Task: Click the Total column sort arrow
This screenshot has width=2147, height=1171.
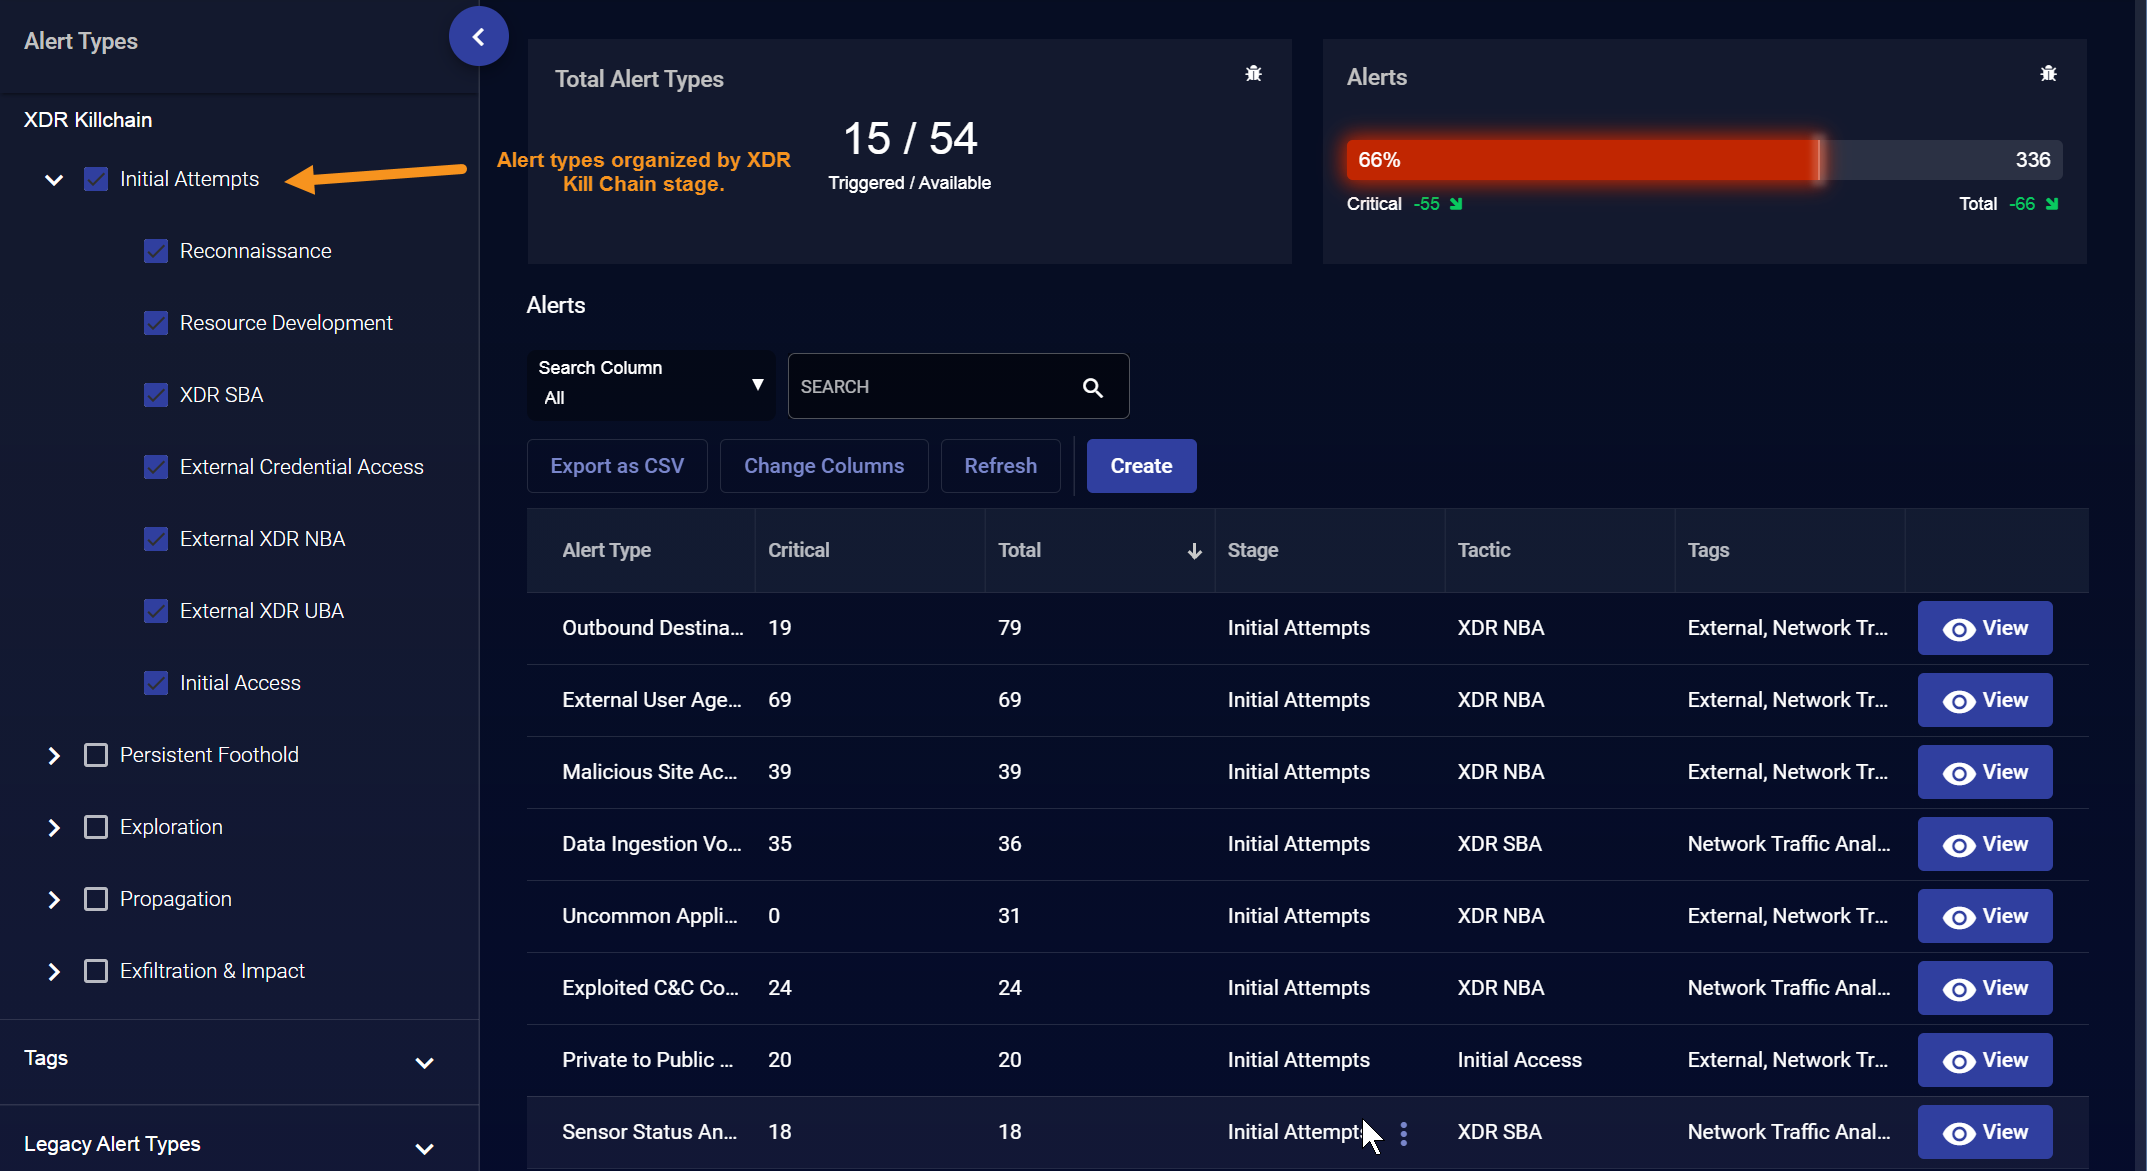Action: click(1194, 551)
